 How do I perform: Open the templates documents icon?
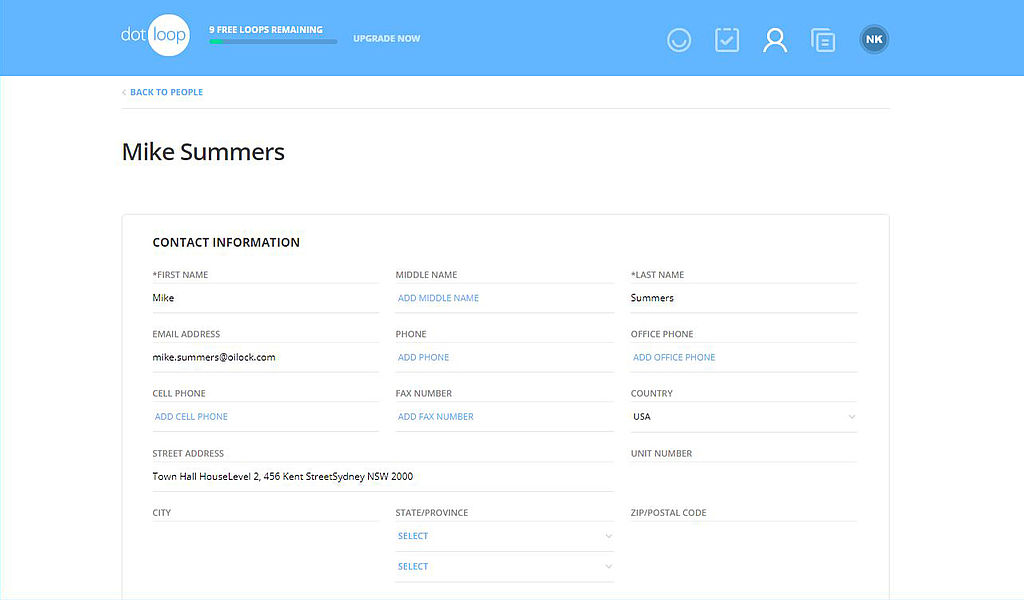pos(823,40)
